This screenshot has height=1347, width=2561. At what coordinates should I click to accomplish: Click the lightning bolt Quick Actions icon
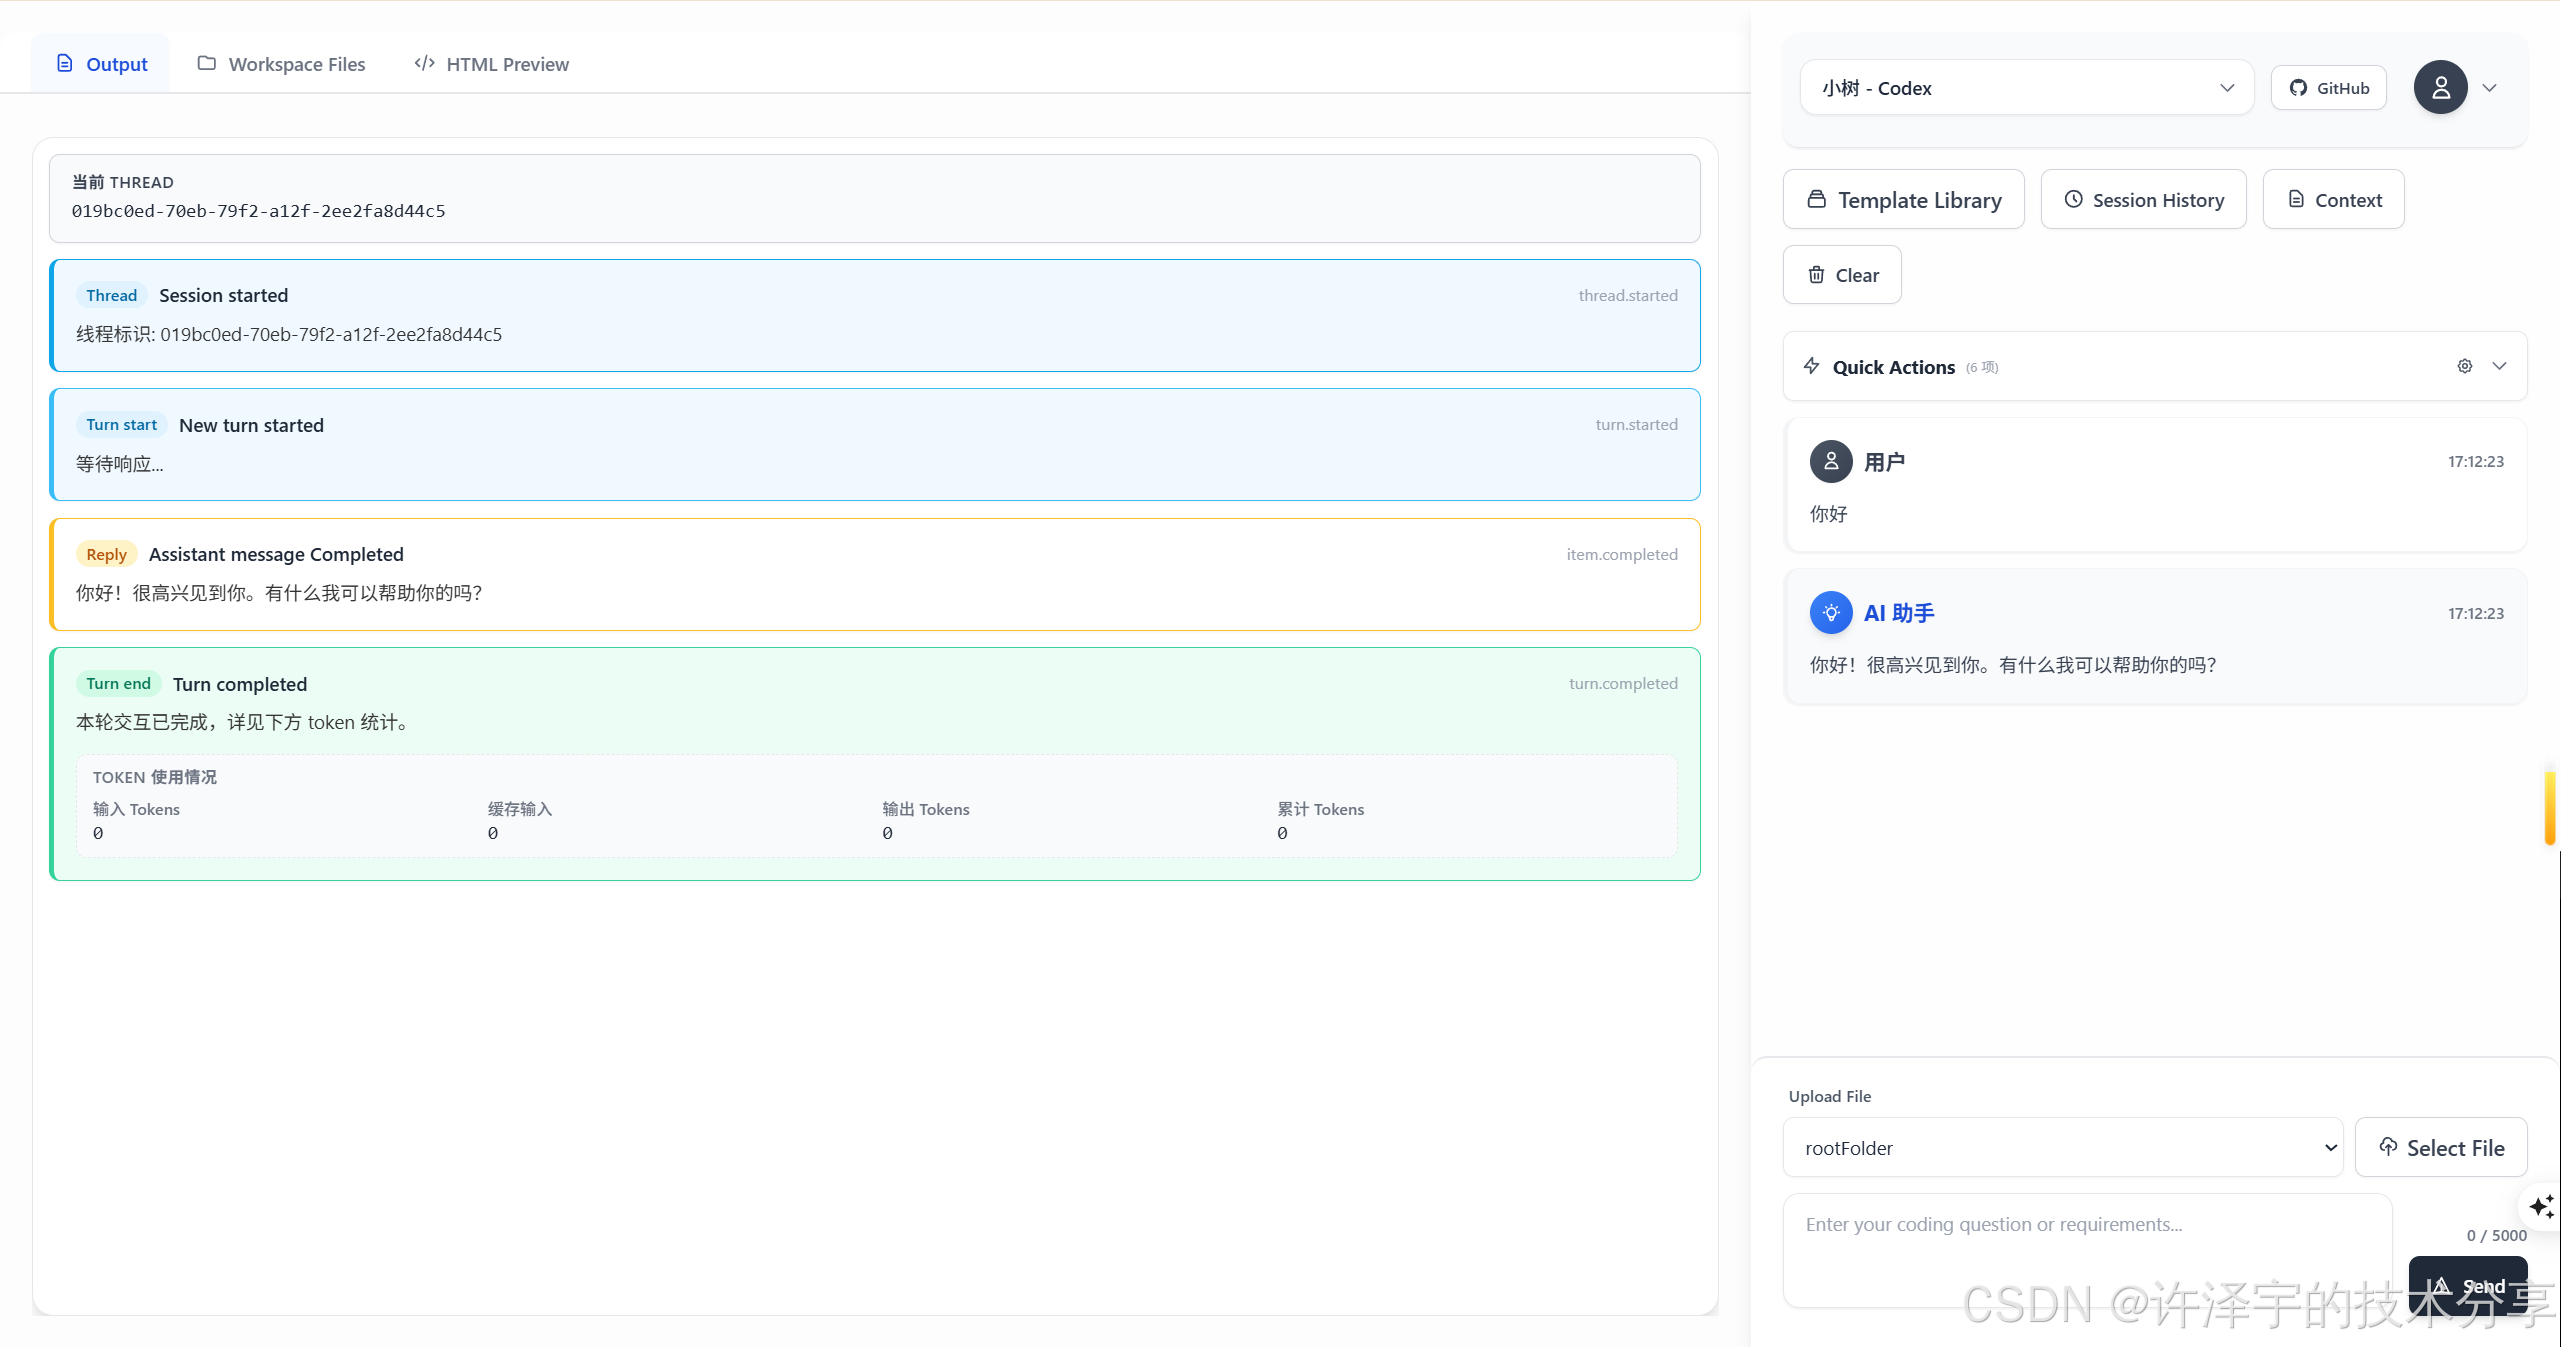pyautogui.click(x=1811, y=366)
